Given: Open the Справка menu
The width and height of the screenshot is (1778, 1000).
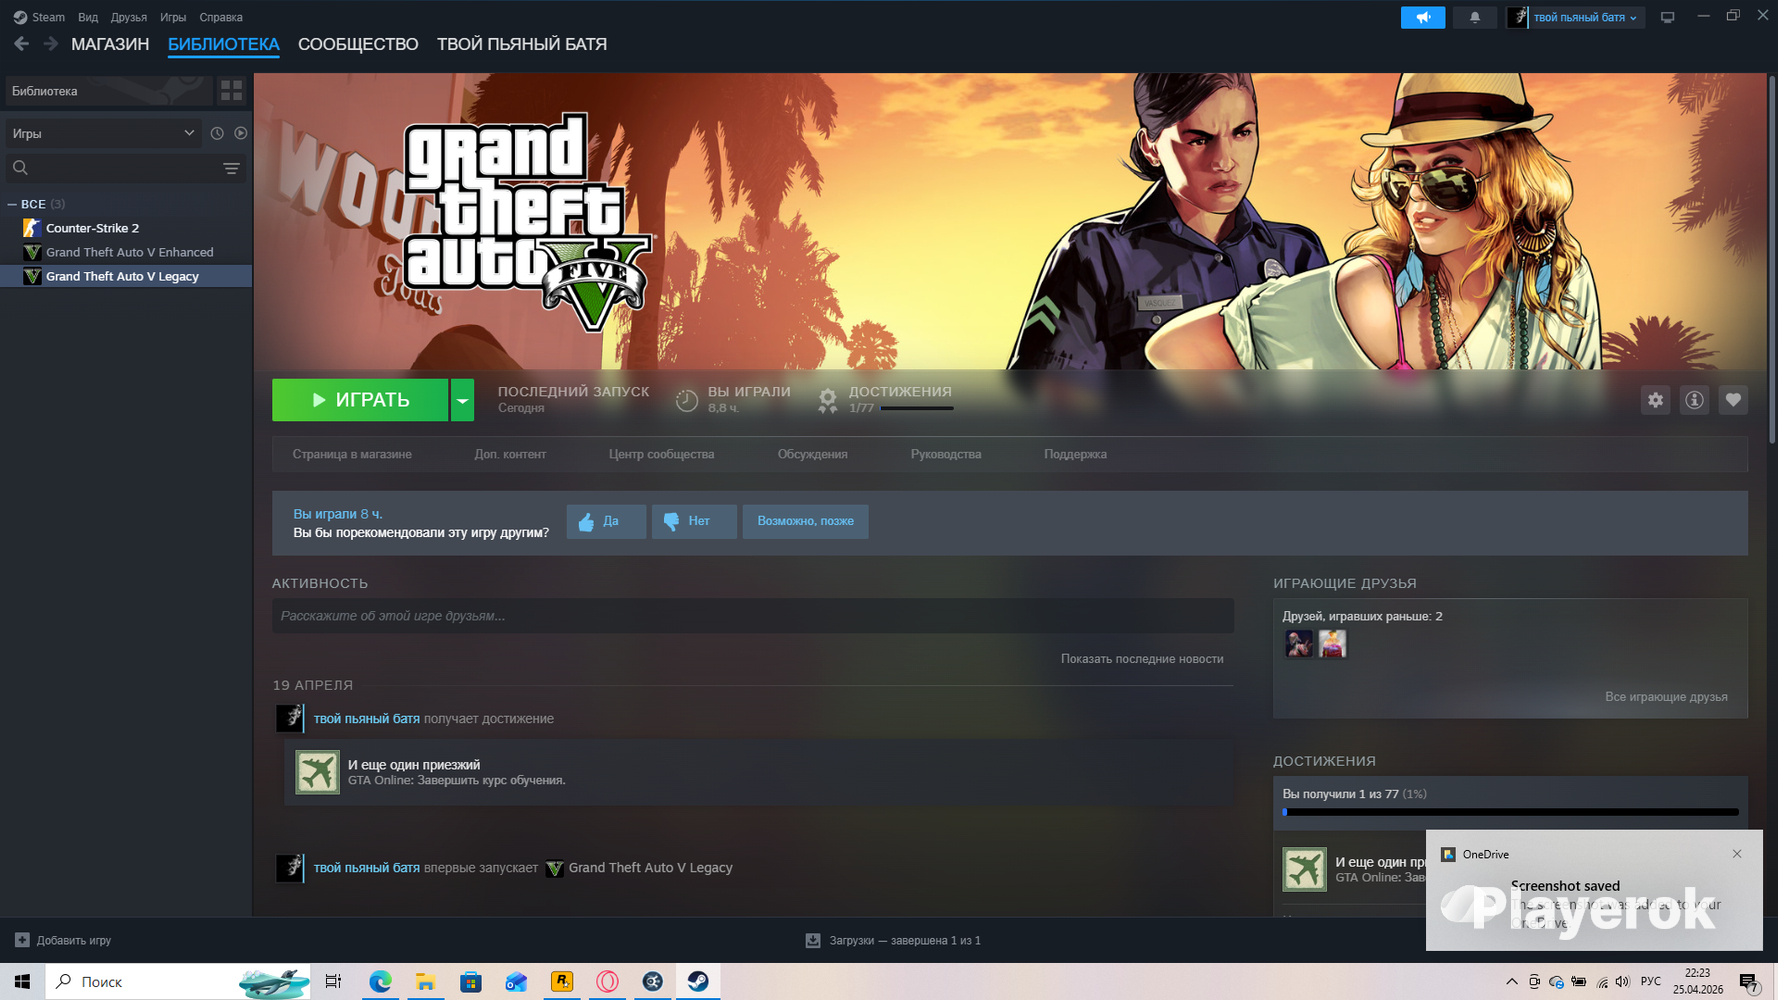Looking at the screenshot, I should coord(221,17).
